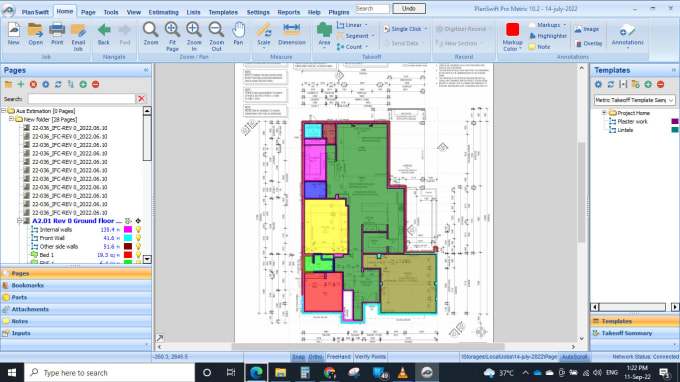Select the Zoom magnifier tool
Viewport: 680px width, 382px height.
coord(150,34)
